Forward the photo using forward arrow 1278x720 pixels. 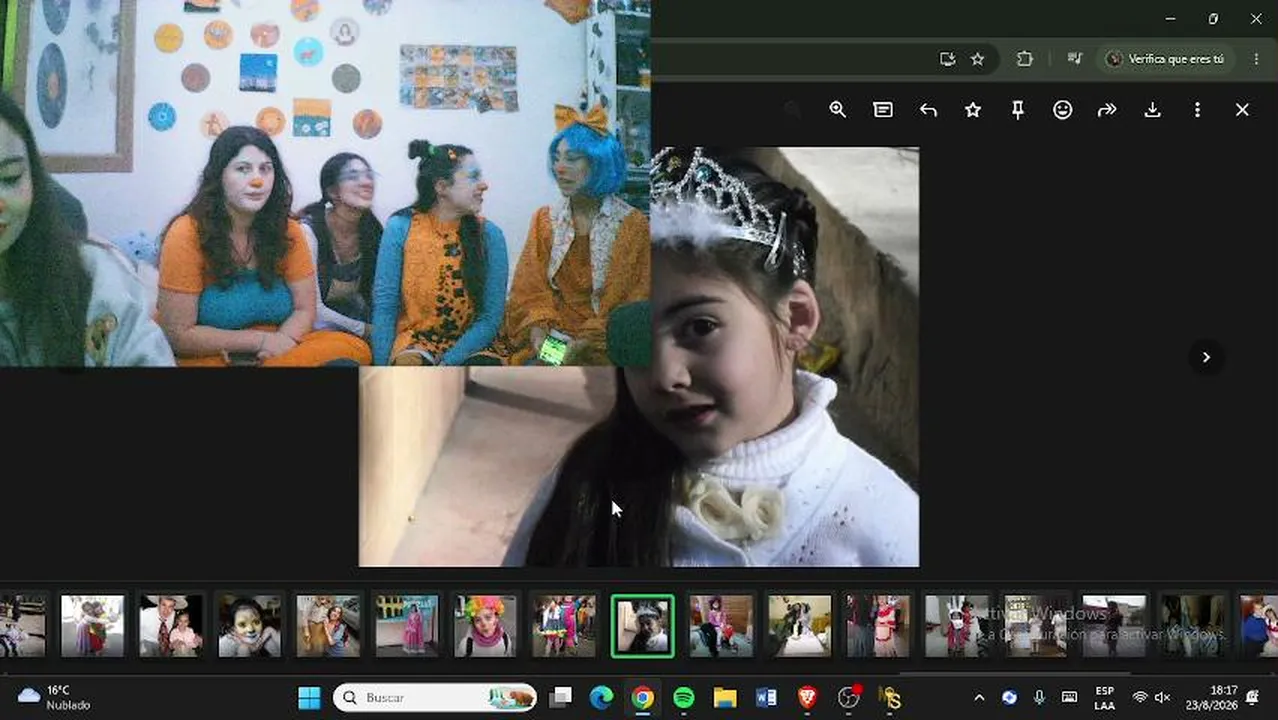pyautogui.click(x=1107, y=110)
